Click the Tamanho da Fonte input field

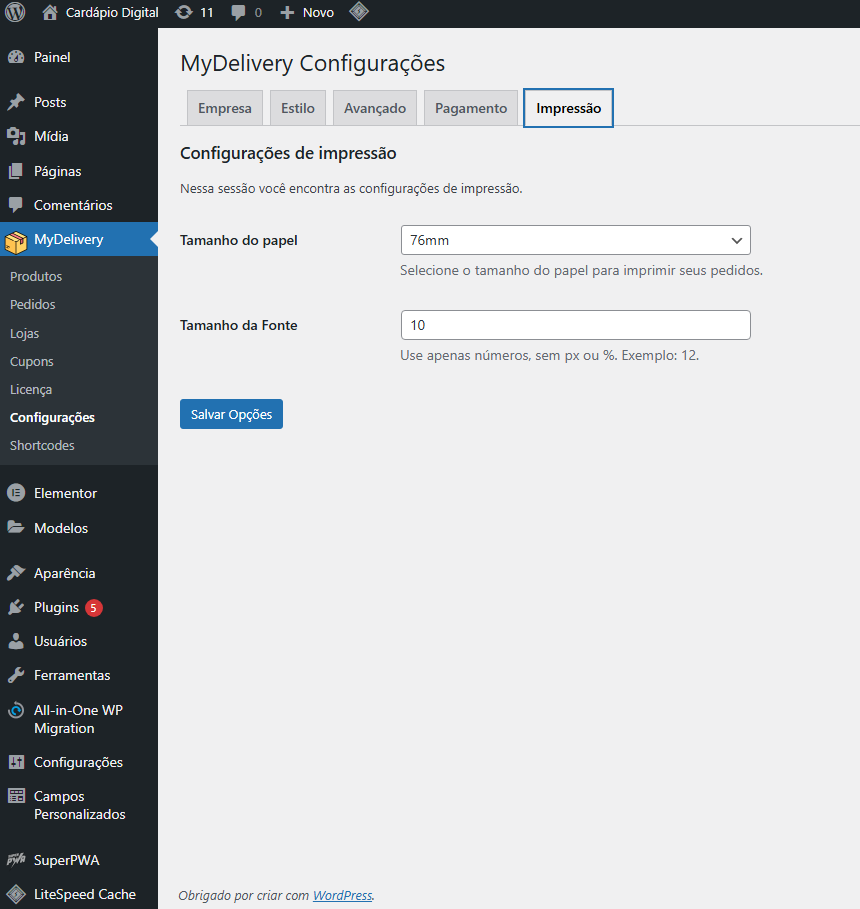point(575,325)
